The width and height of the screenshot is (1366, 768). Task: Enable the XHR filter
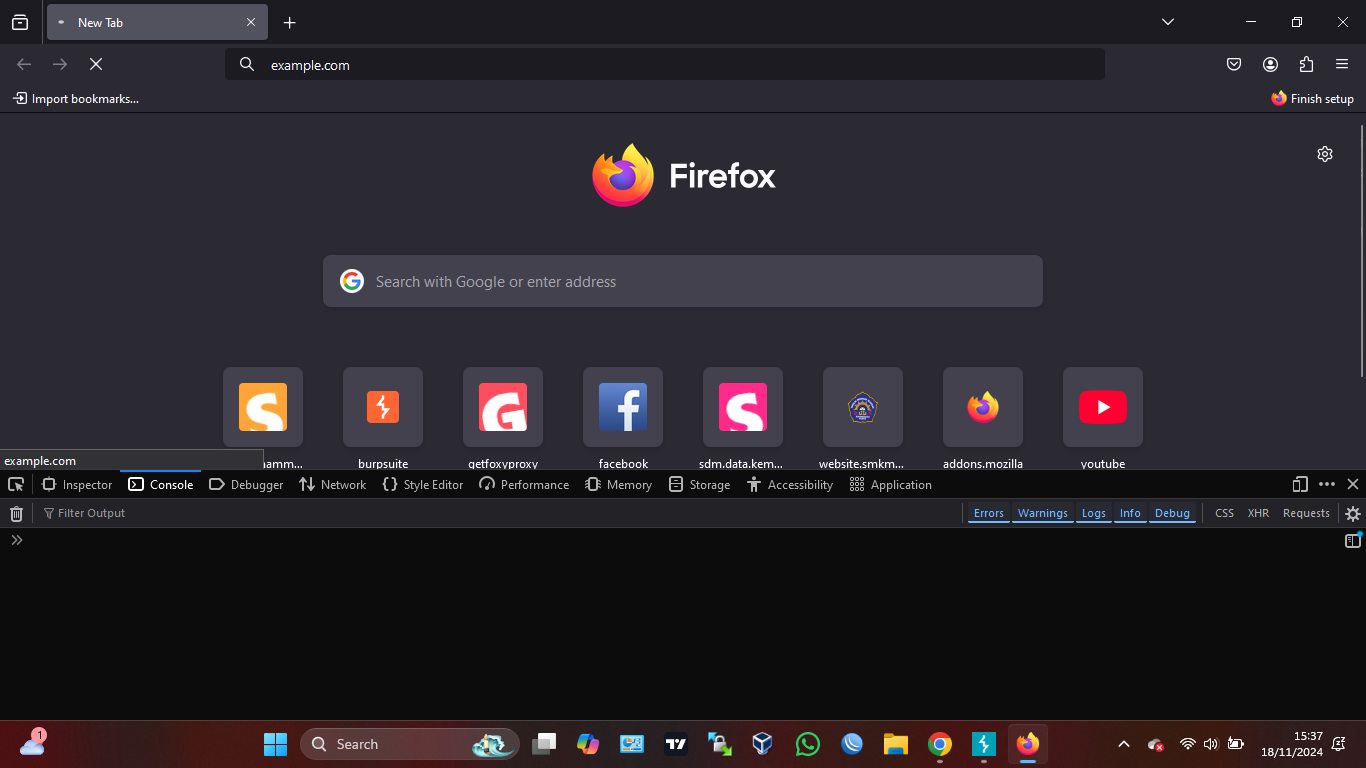pos(1258,513)
